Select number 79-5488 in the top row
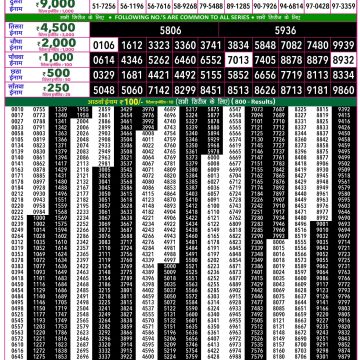Screen dimensions: 360x360 [x=211, y=6]
